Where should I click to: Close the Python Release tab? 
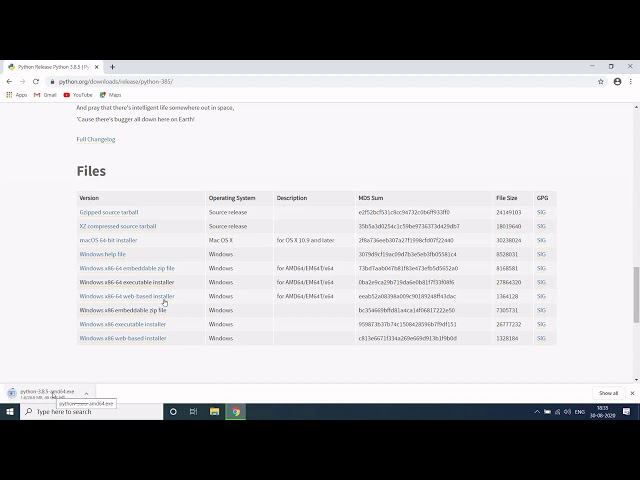point(97,67)
